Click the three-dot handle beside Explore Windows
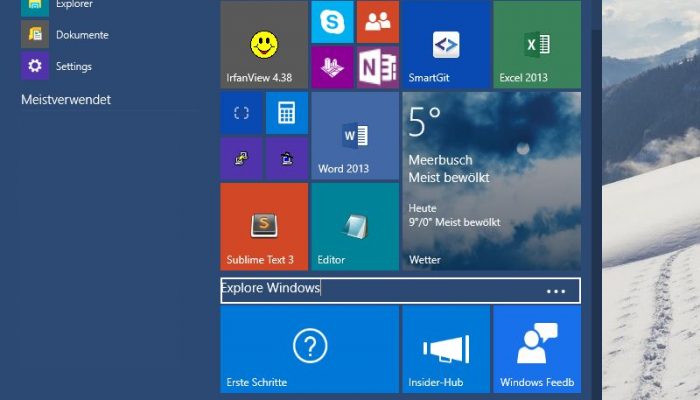Viewport: 700px width, 400px height. 556,292
